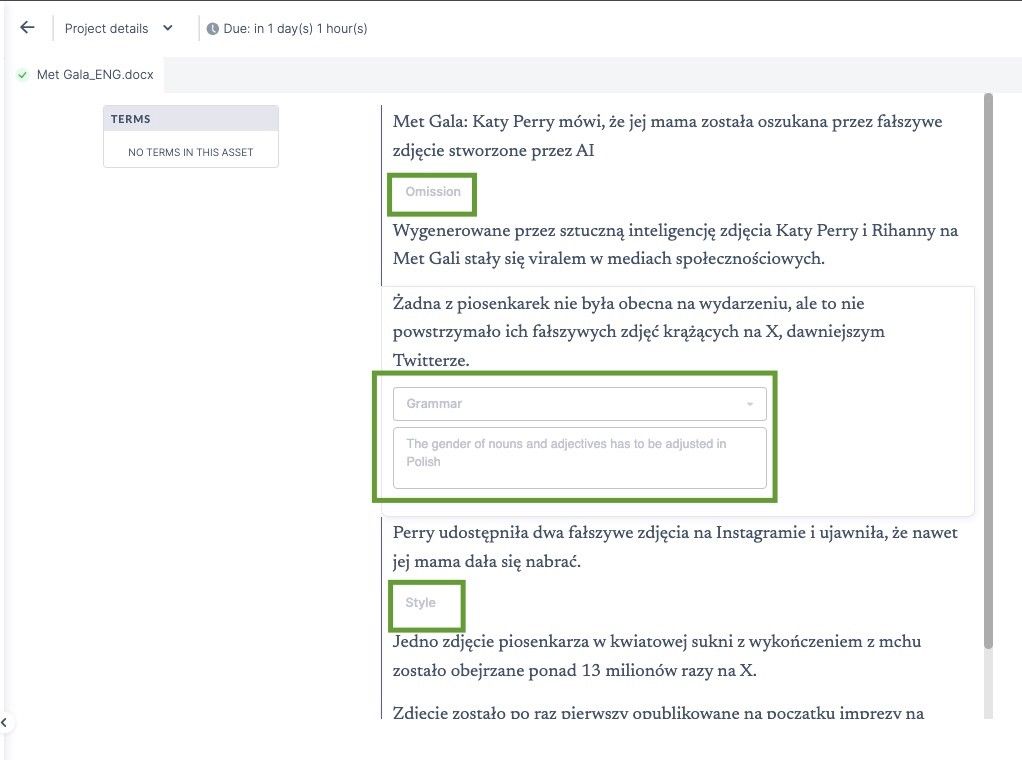Image resolution: width=1022 pixels, height=760 pixels.
Task: Select the headline segment 'Met Gala: Katy Perry'
Action: pyautogui.click(x=667, y=136)
